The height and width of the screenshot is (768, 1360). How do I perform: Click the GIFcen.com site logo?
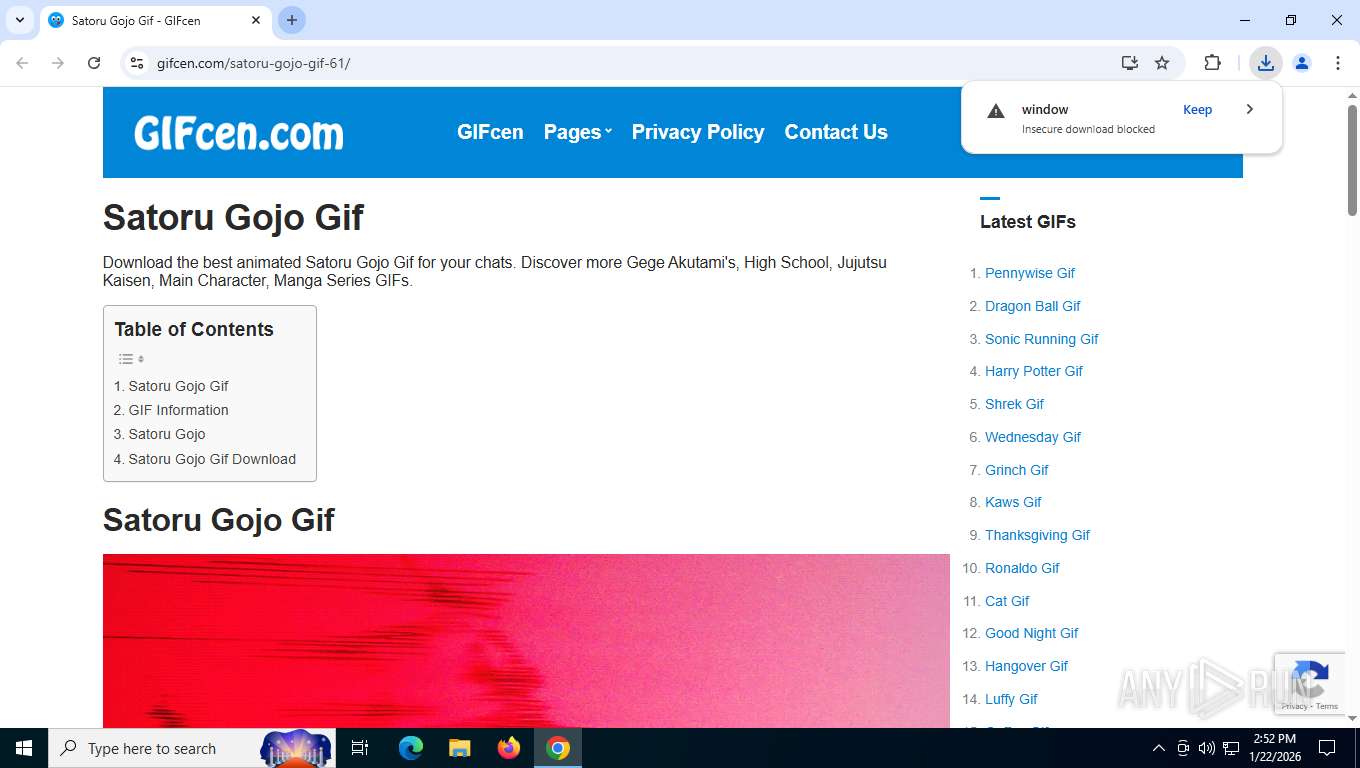coord(238,132)
